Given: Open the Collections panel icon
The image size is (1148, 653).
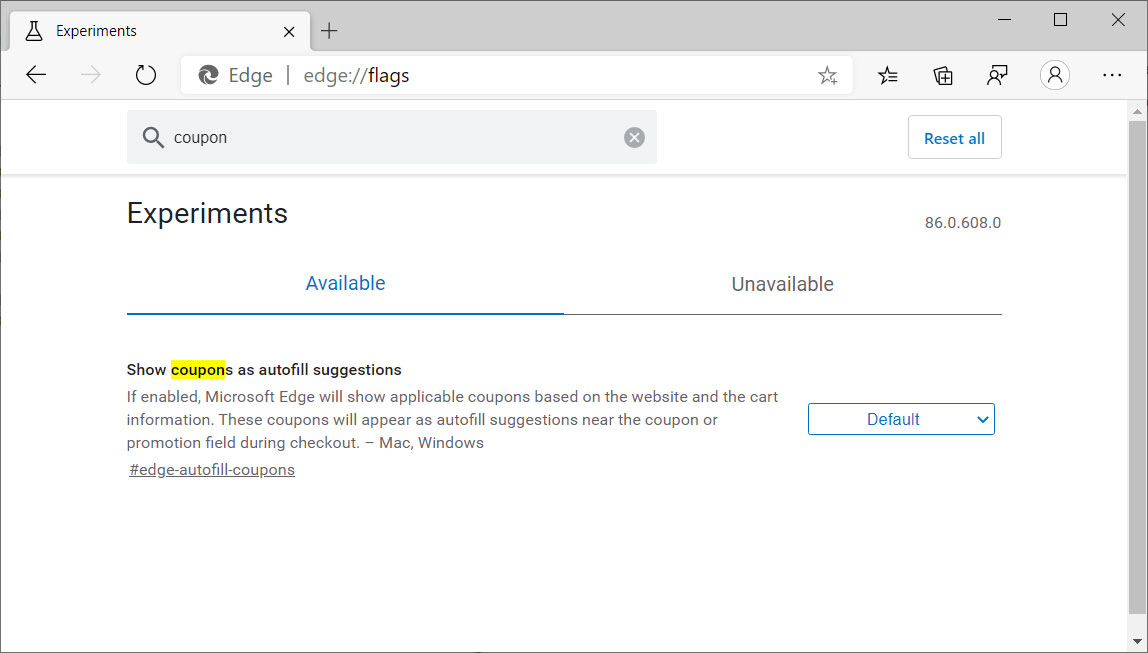Looking at the screenshot, I should point(942,74).
